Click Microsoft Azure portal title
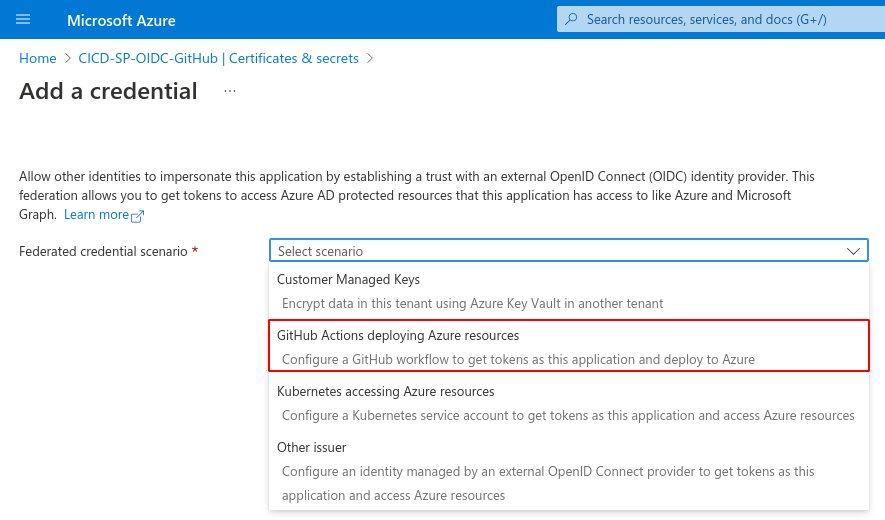The width and height of the screenshot is (885, 520). point(121,20)
